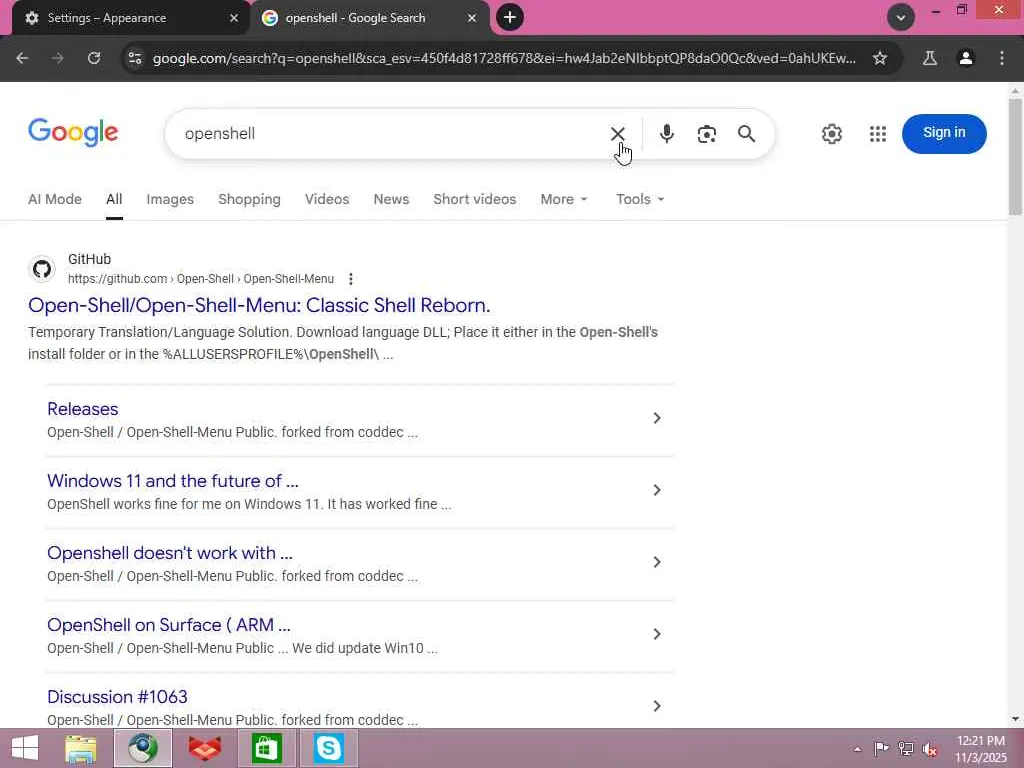Image resolution: width=1024 pixels, height=768 pixels.
Task: Open the Chrome profile avatar icon
Action: pos(965,58)
